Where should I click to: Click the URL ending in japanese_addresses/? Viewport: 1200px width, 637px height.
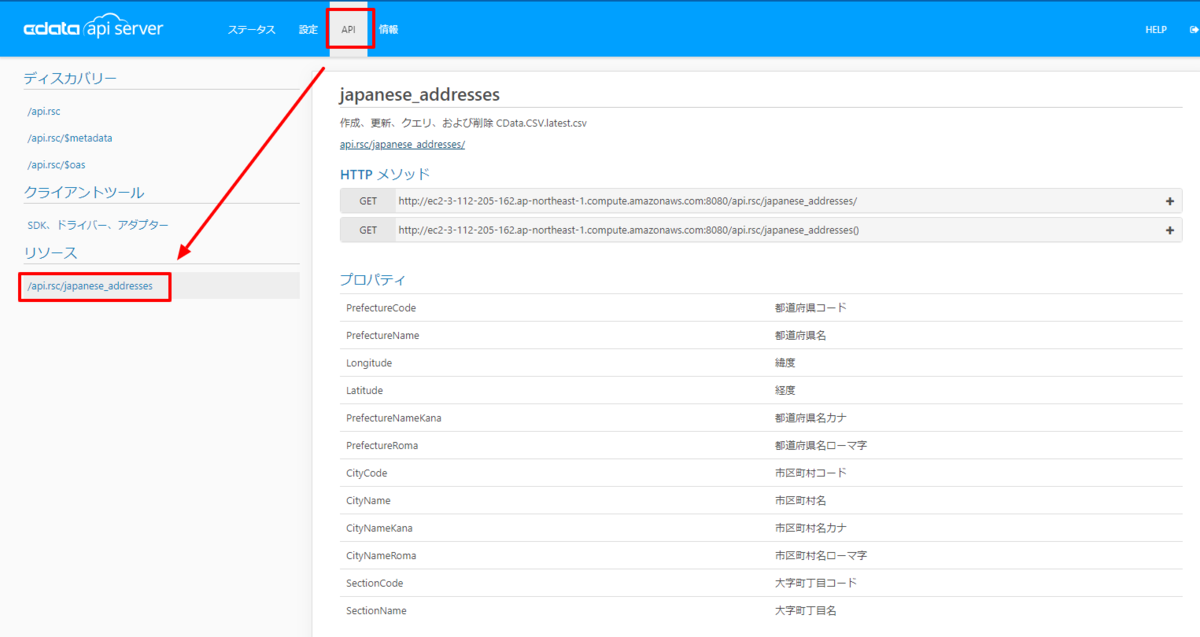tap(627, 201)
